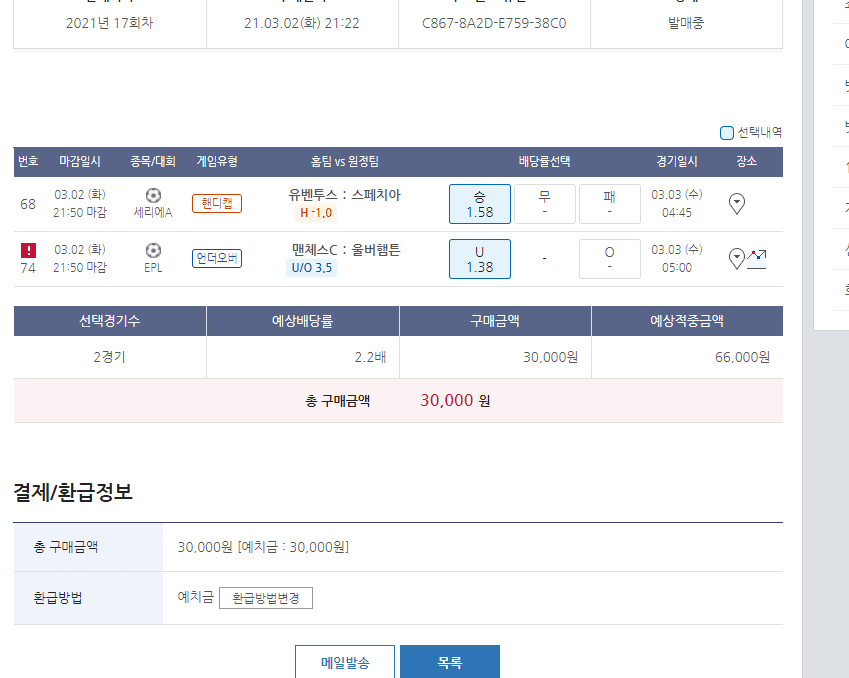
Task: Click the EPL soccer ball icon
Action: click(x=153, y=250)
